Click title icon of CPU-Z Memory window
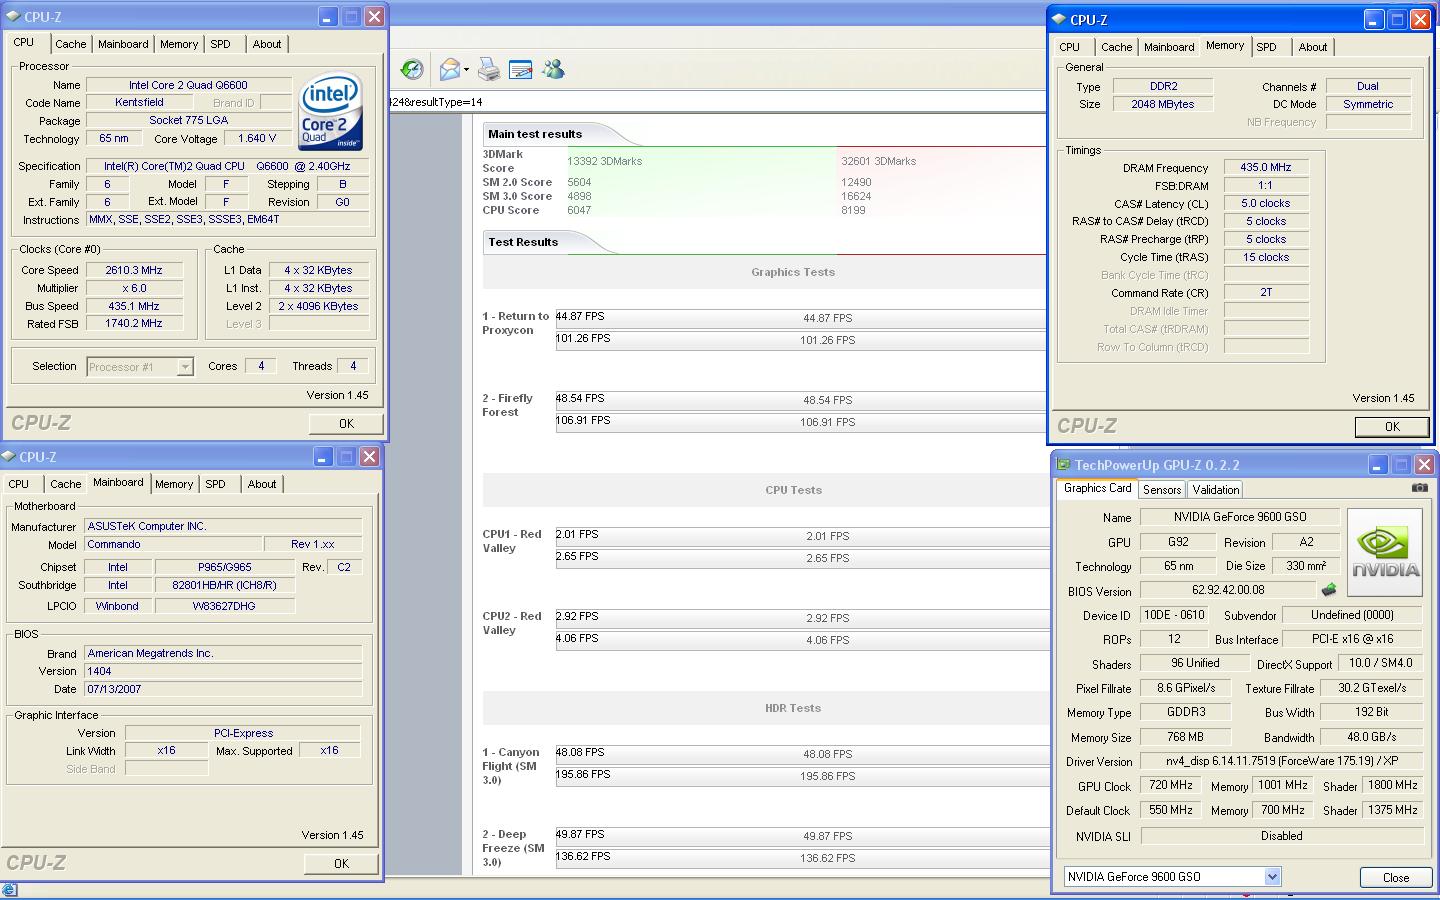The width and height of the screenshot is (1440, 900). 1059,20
